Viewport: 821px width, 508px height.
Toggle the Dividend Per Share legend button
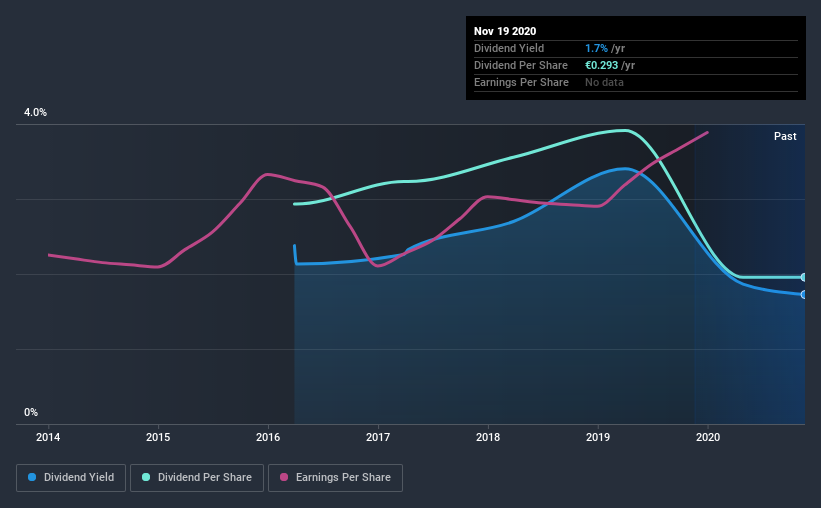tap(197, 478)
